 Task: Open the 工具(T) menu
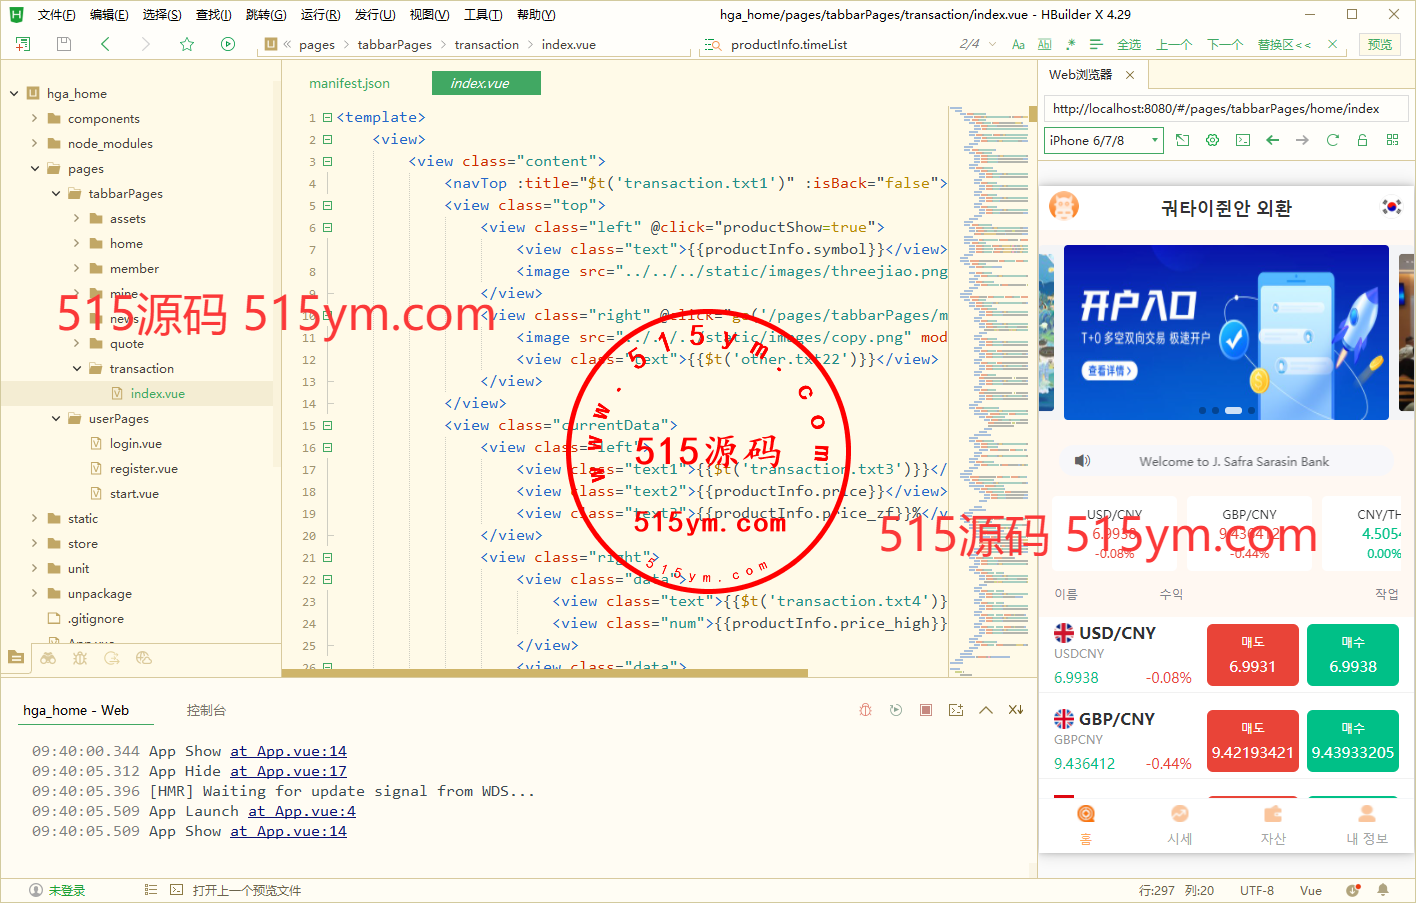pyautogui.click(x=482, y=15)
